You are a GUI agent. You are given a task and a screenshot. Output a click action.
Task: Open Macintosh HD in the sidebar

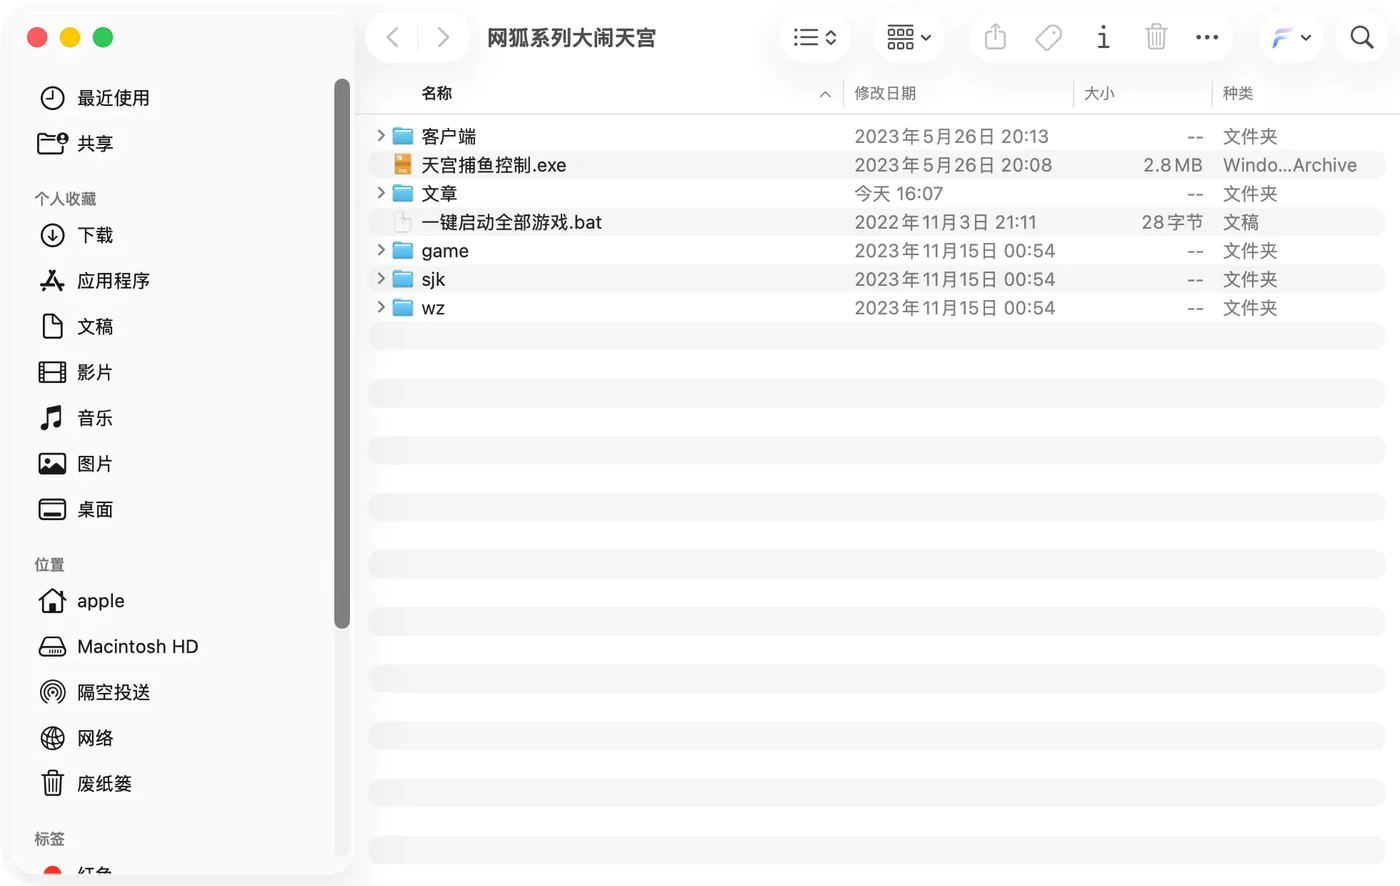(119, 647)
